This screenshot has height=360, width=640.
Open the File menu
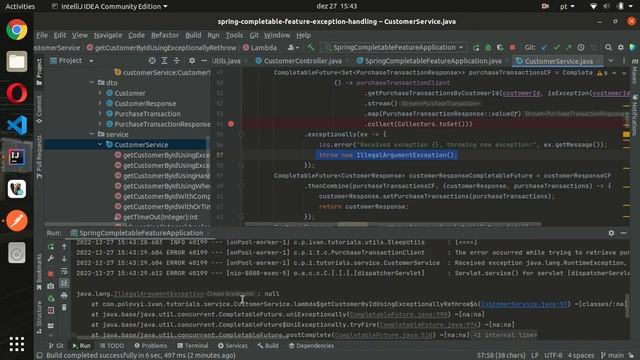point(42,35)
